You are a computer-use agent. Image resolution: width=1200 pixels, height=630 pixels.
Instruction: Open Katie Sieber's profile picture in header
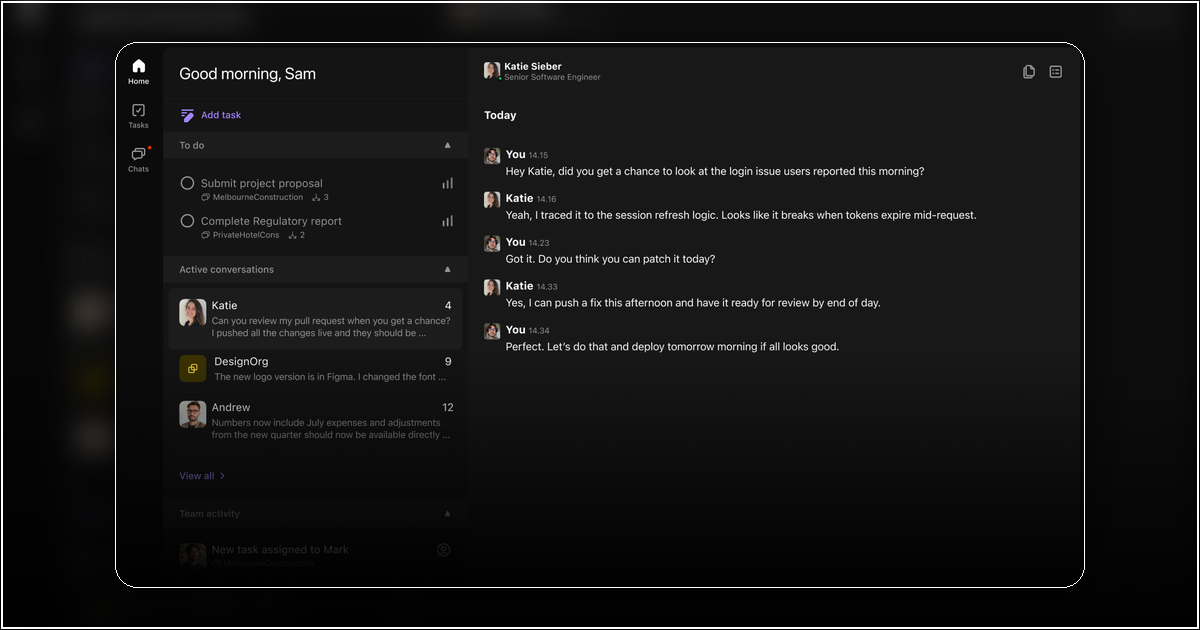pyautogui.click(x=492, y=70)
